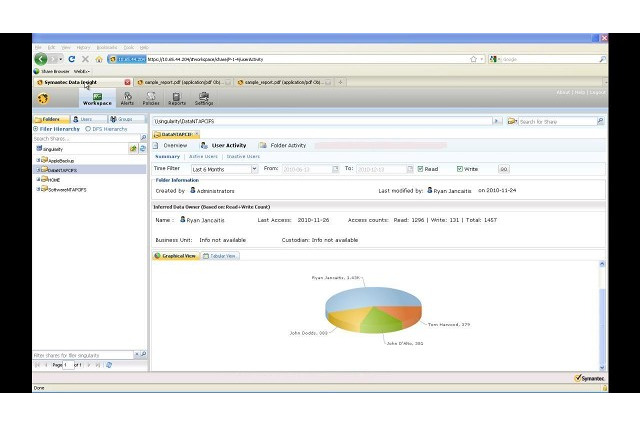Switch to the Folders tab
640x426 pixels.
[x=51, y=119]
